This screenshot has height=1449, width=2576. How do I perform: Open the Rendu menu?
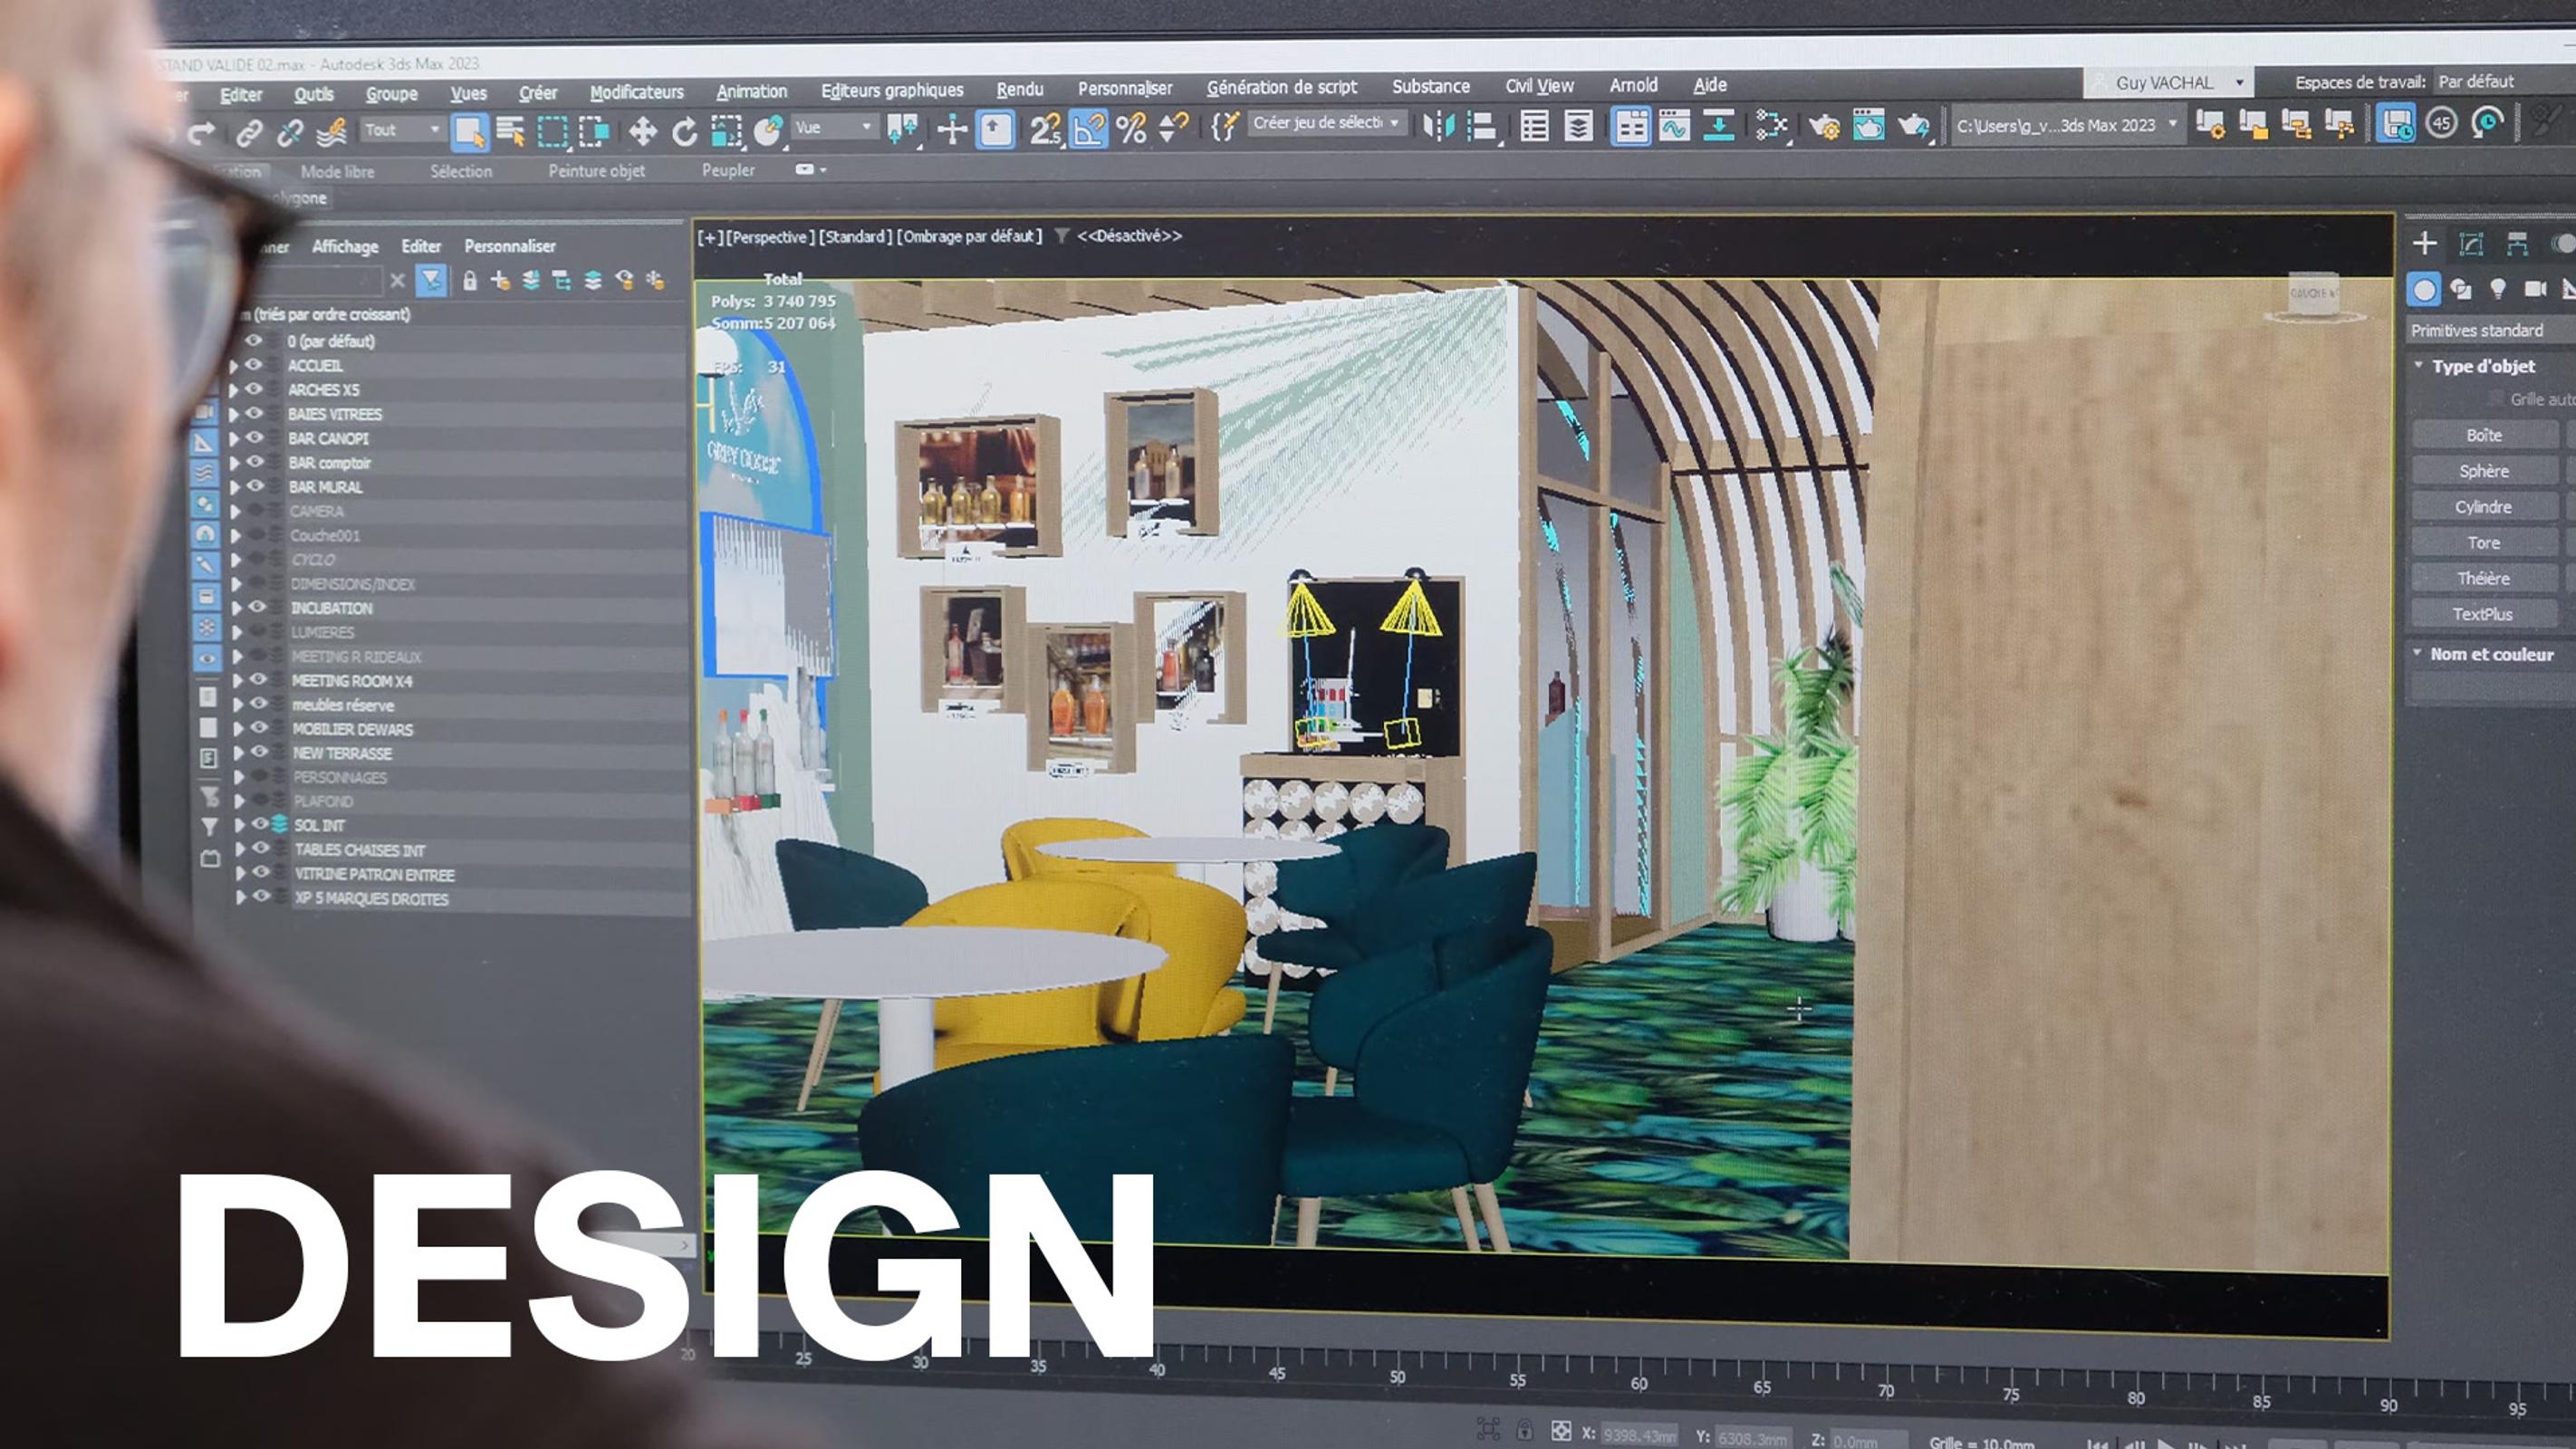click(x=1019, y=89)
